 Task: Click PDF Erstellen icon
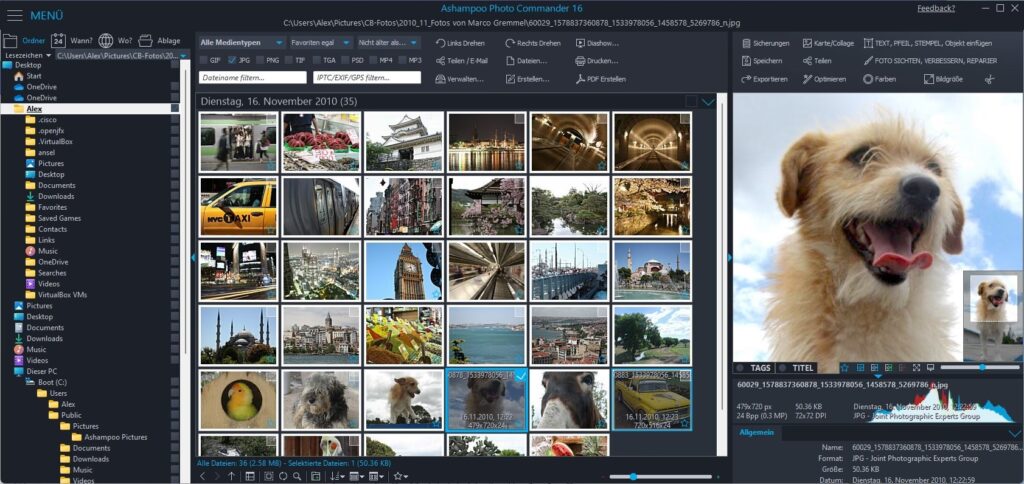tap(581, 79)
